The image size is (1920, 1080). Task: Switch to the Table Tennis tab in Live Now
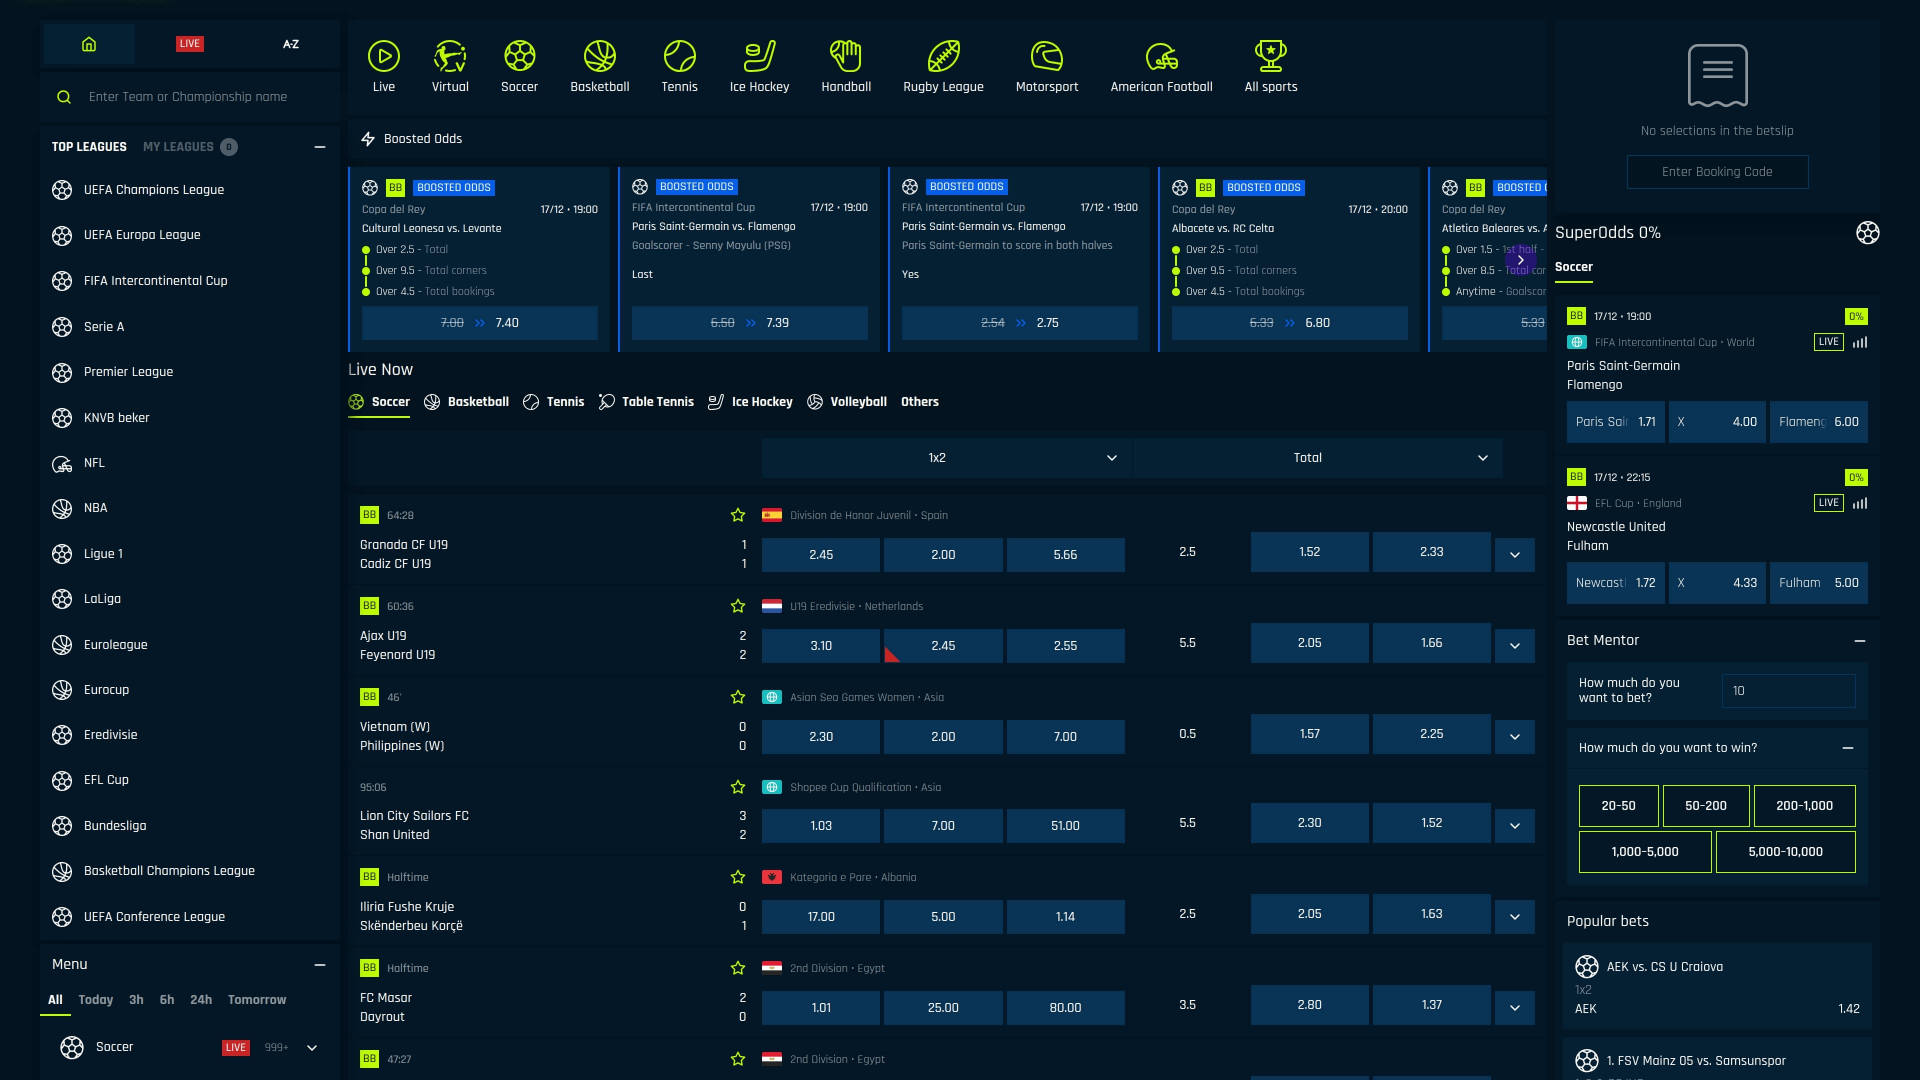tap(646, 401)
